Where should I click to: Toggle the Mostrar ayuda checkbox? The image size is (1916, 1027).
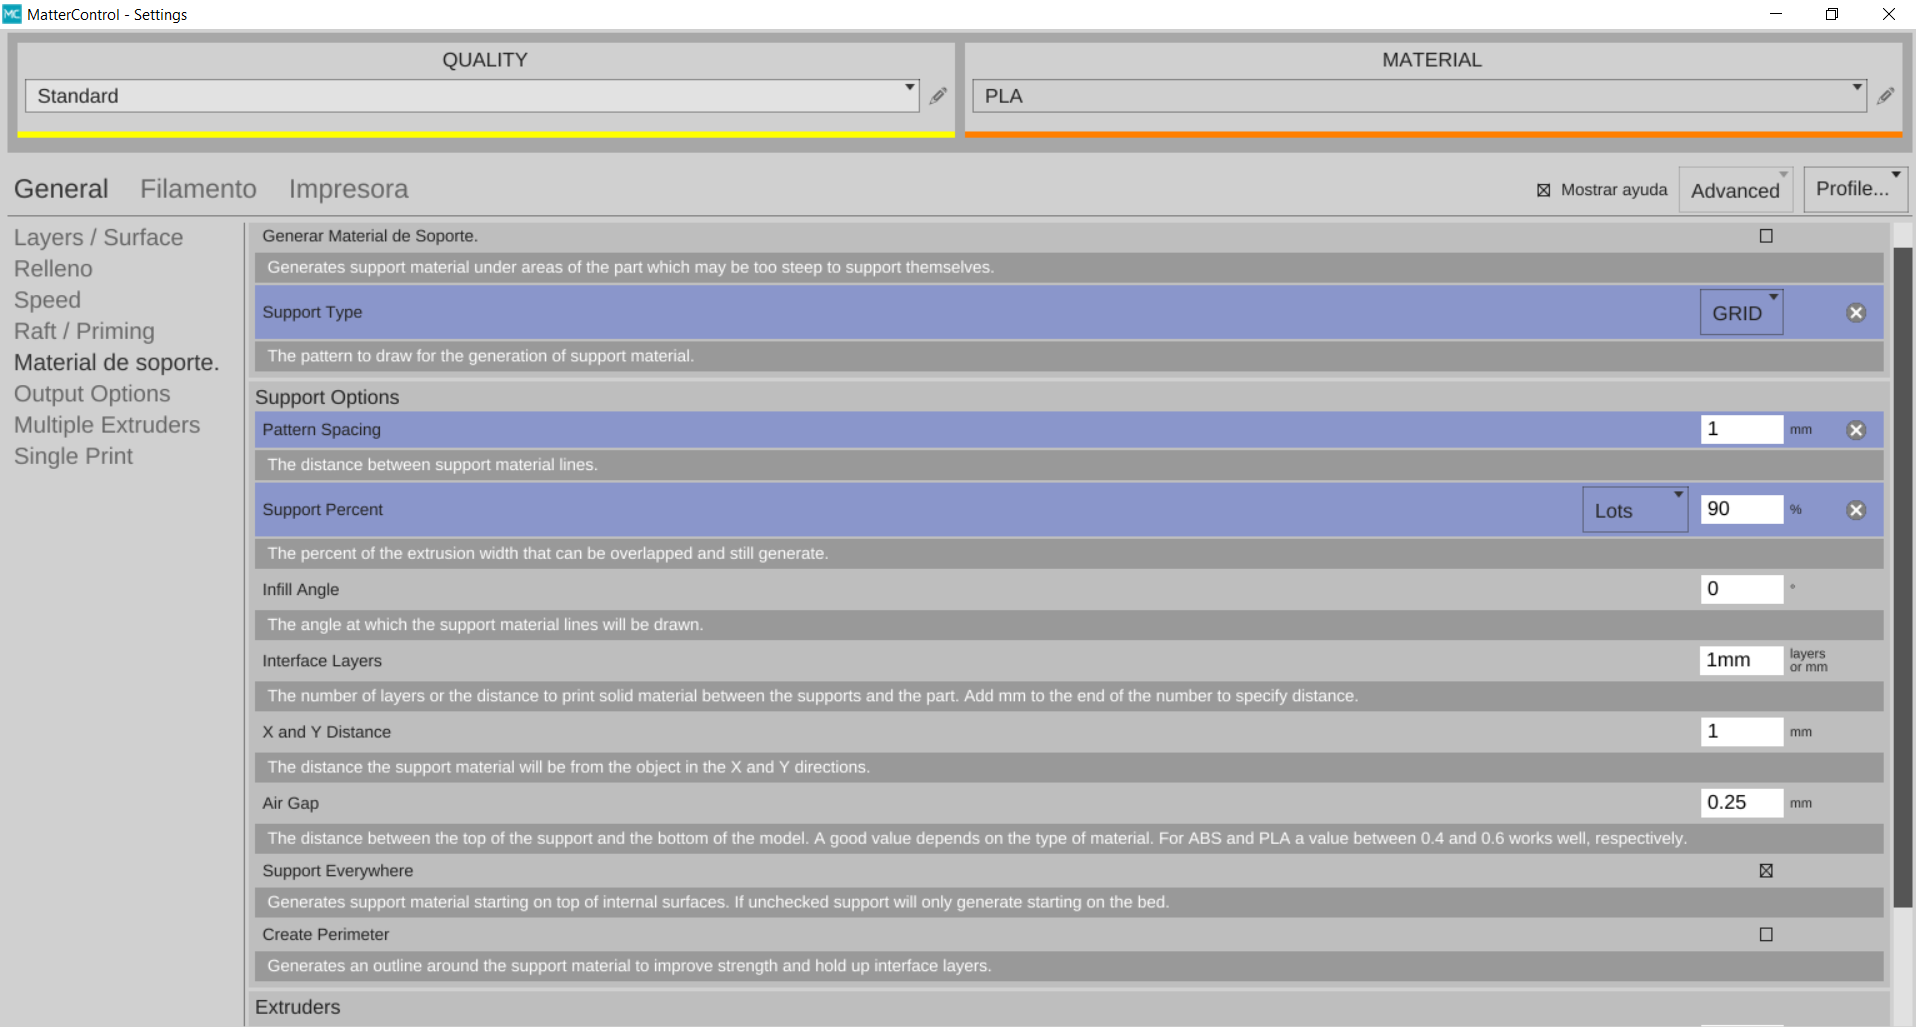pos(1543,190)
